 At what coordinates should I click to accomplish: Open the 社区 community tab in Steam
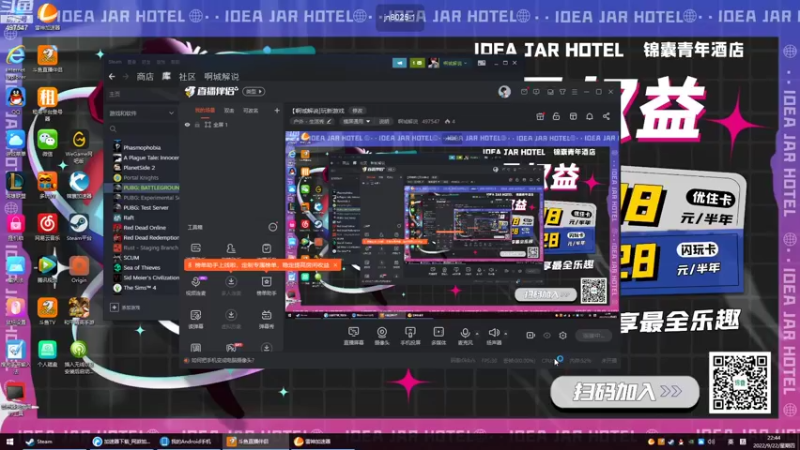pyautogui.click(x=187, y=77)
